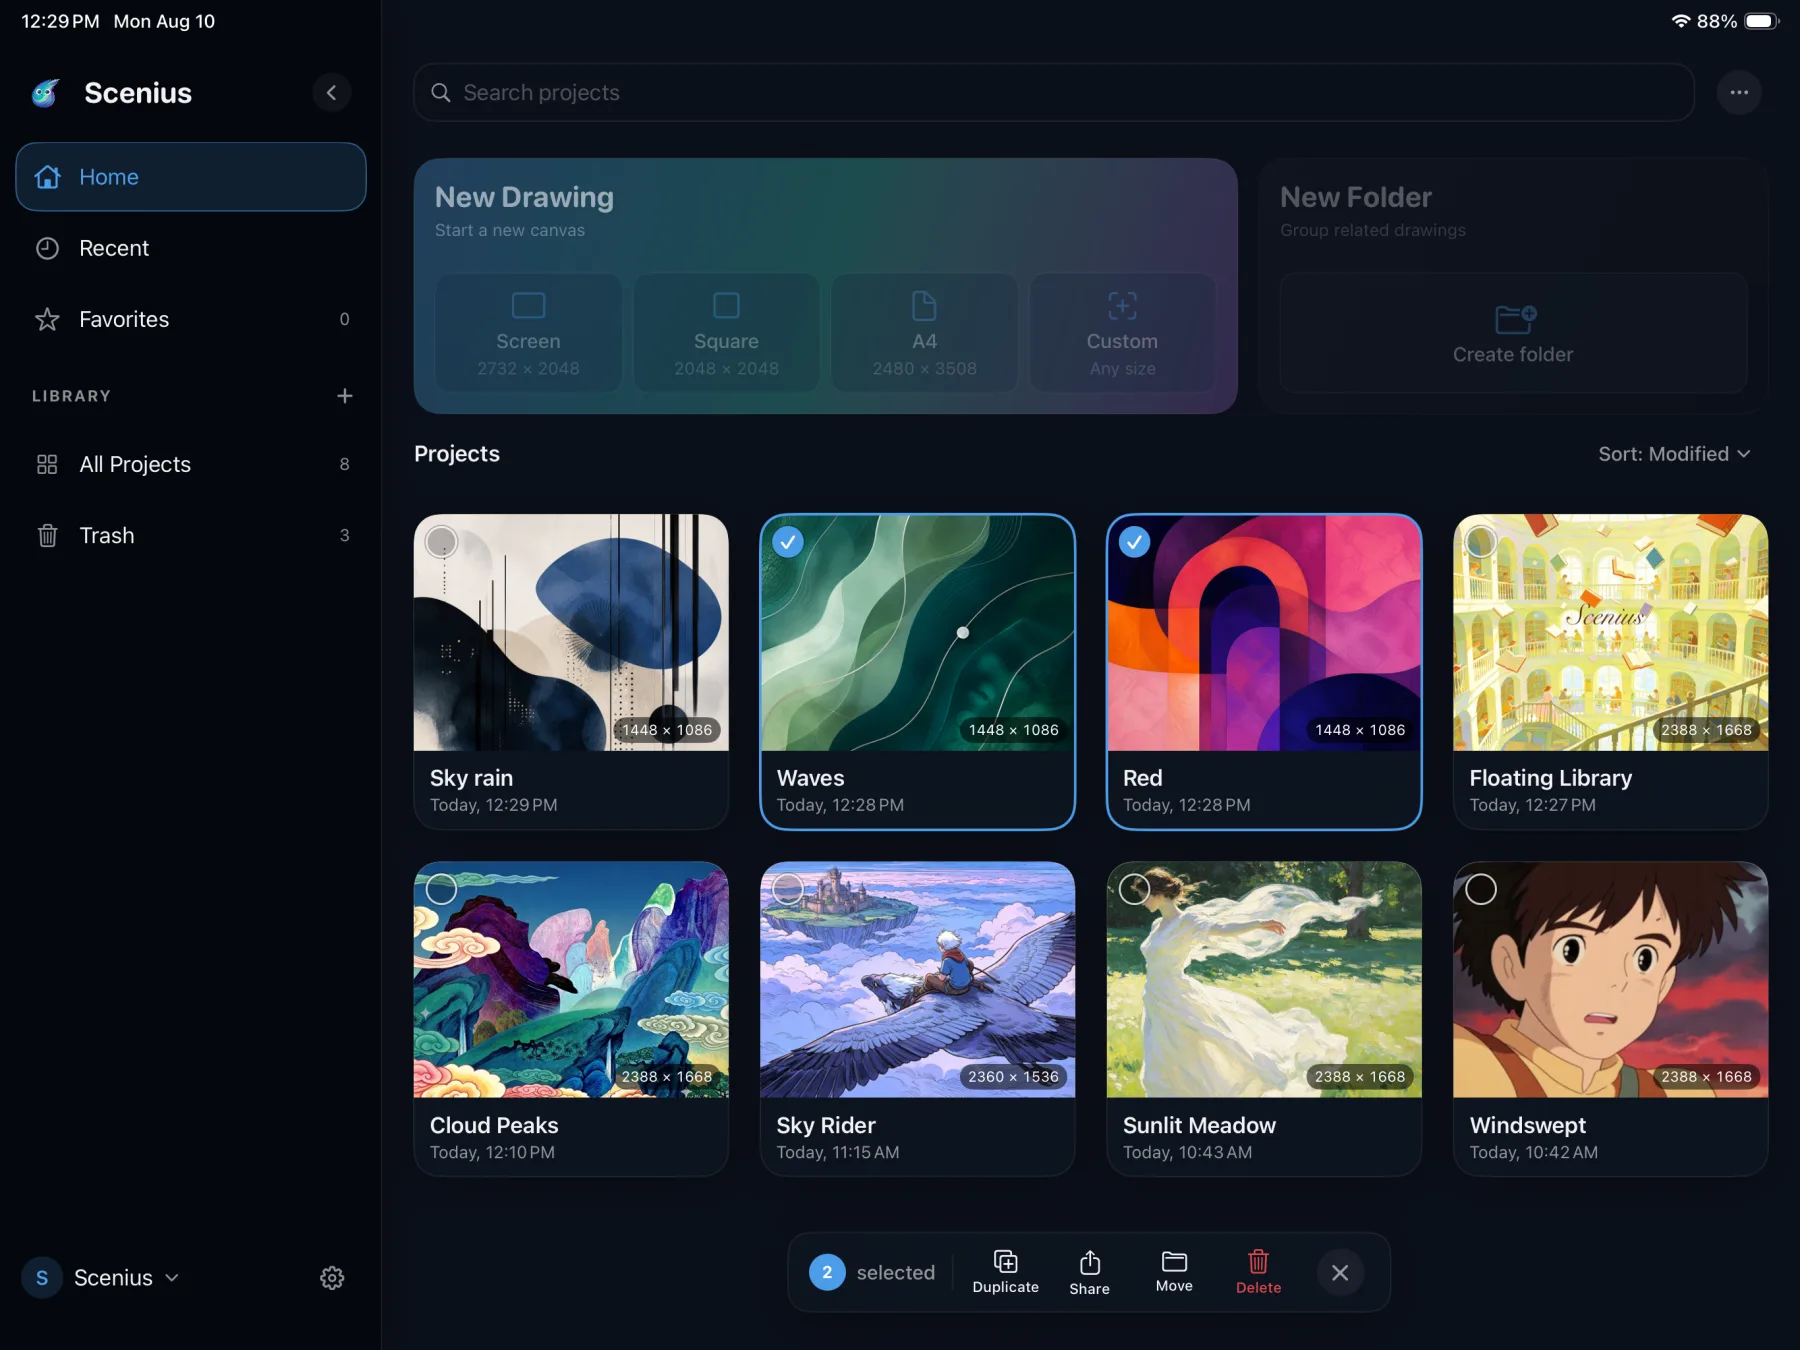The height and width of the screenshot is (1350, 1800).
Task: Deselect the Red project checkmark
Action: tap(1134, 542)
